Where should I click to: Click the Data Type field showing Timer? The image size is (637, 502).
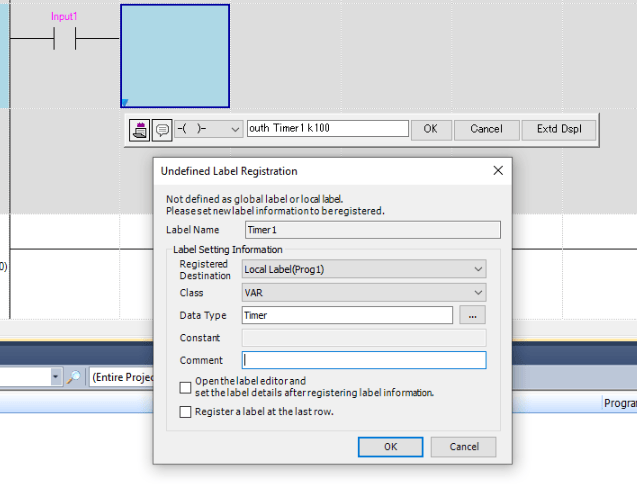click(347, 315)
